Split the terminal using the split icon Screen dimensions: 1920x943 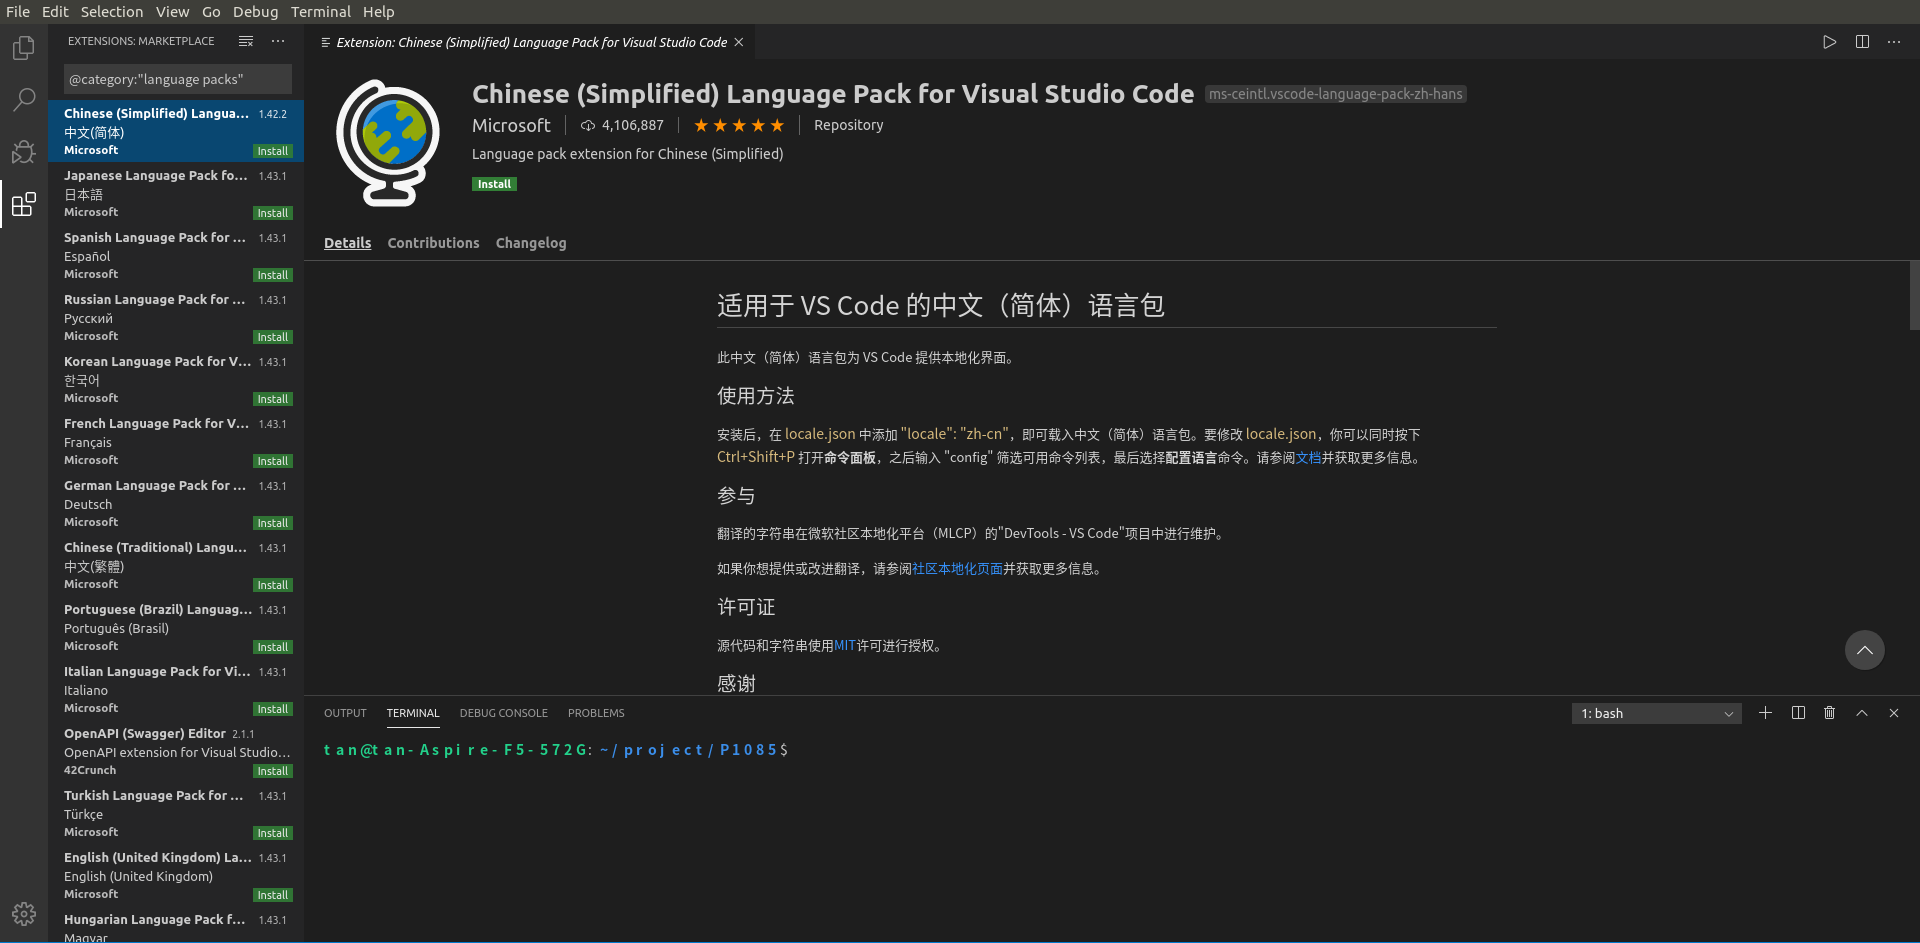click(x=1797, y=713)
